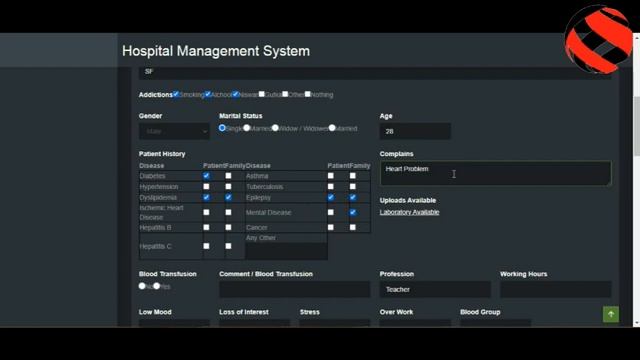The height and width of the screenshot is (360, 640).
Task: Select Yes for Blood Transfusion
Action: (x=157, y=286)
